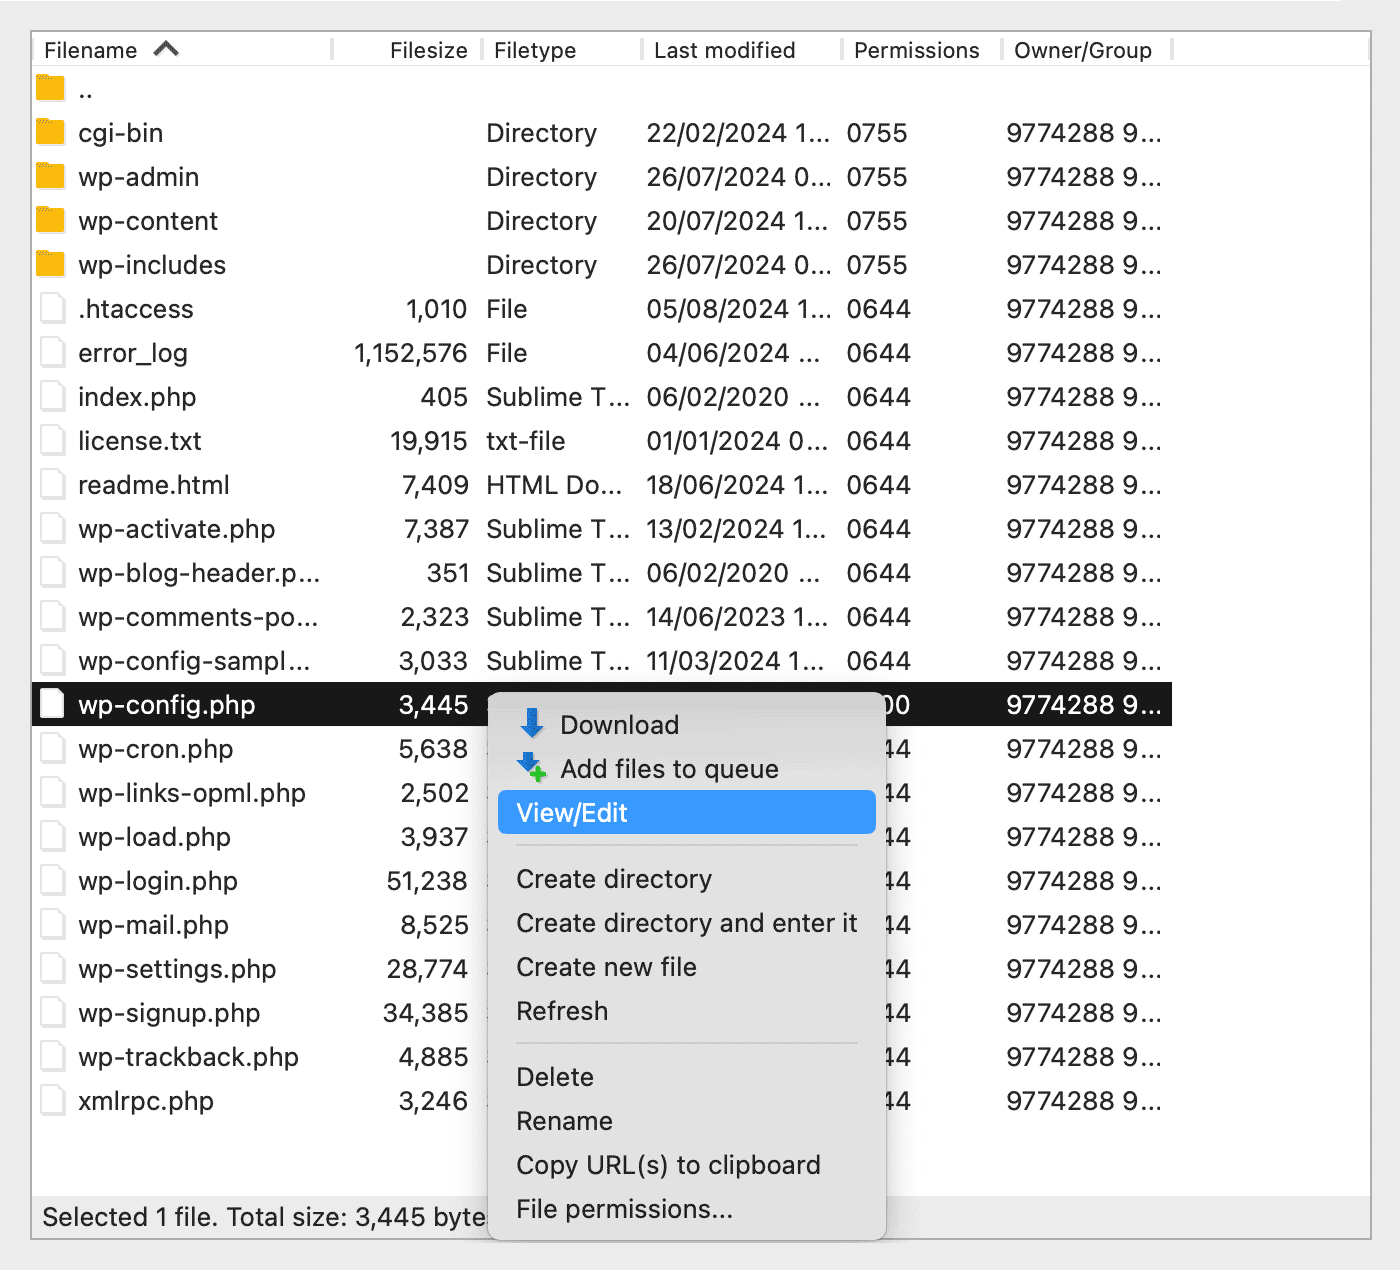The height and width of the screenshot is (1270, 1400).
Task: Click .htaccess date 05/08/2024
Action: click(x=739, y=309)
